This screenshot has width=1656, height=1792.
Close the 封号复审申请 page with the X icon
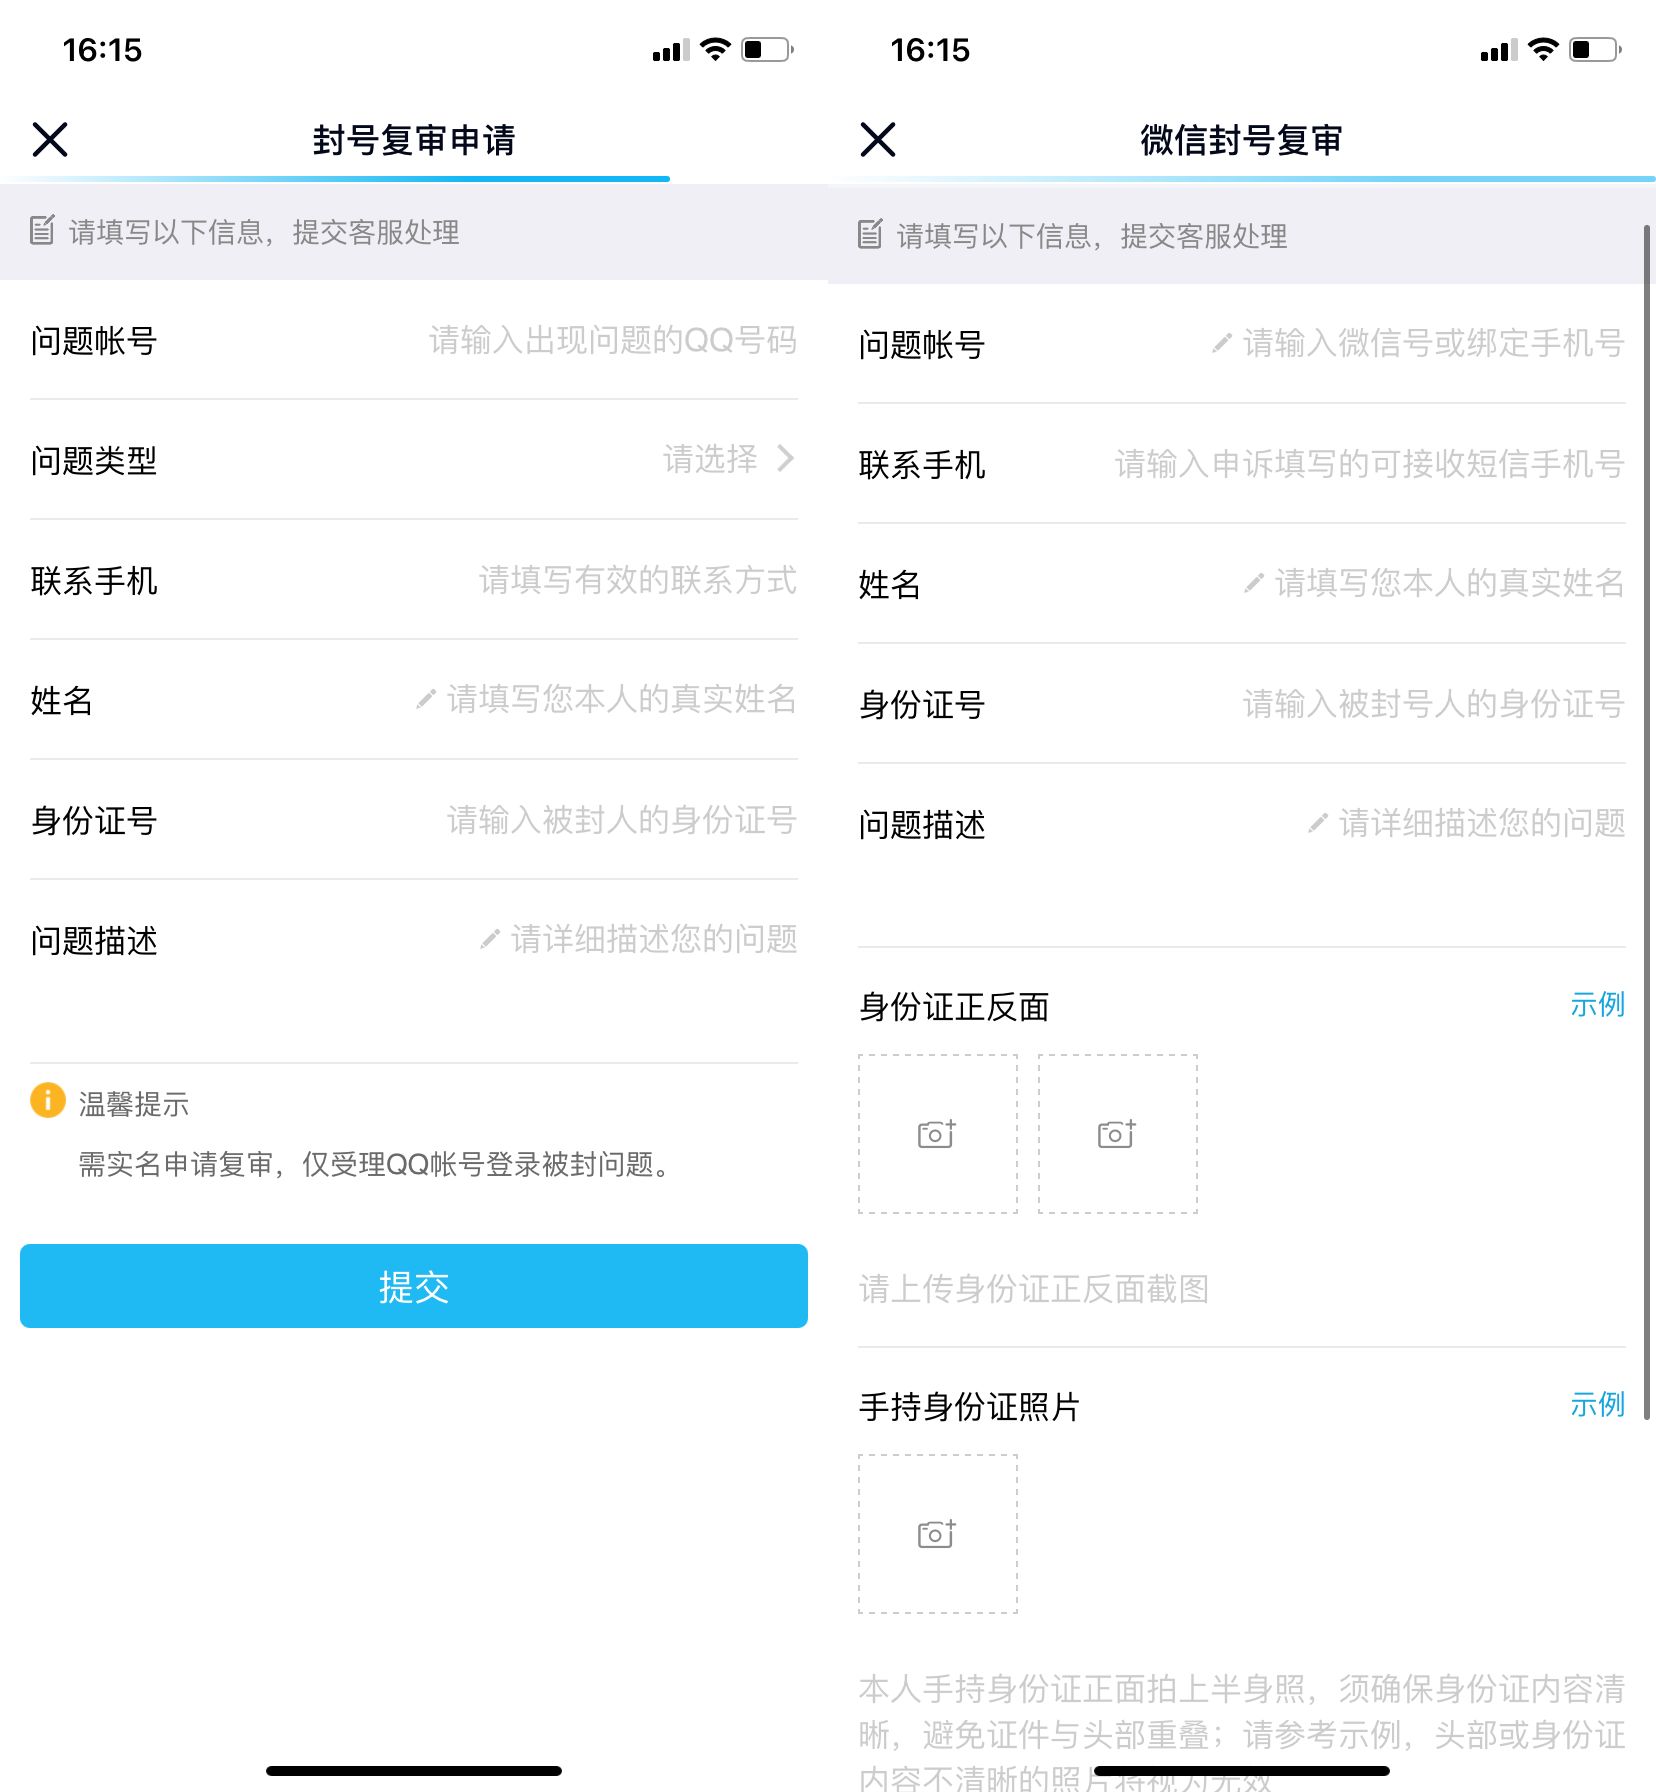pyautogui.click(x=50, y=140)
